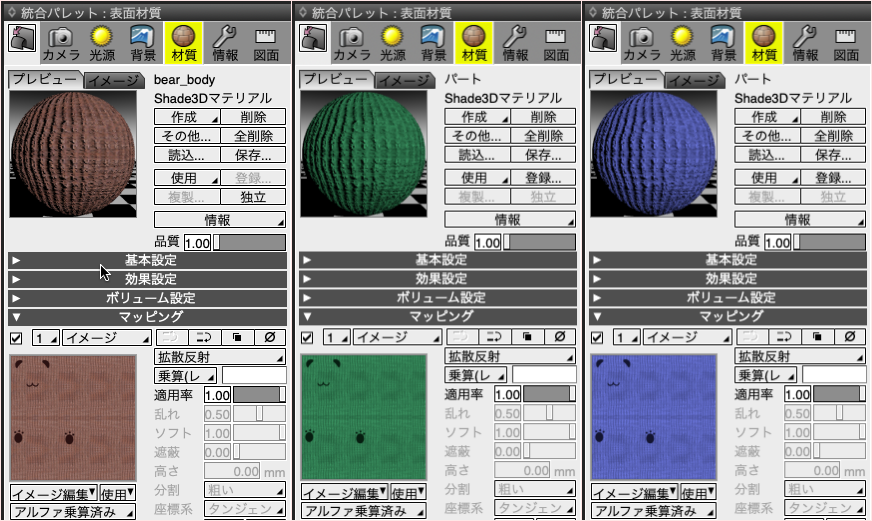This screenshot has width=872, height=521.
Task: Click the 品質 value field in the blue panel
Action: click(777, 242)
